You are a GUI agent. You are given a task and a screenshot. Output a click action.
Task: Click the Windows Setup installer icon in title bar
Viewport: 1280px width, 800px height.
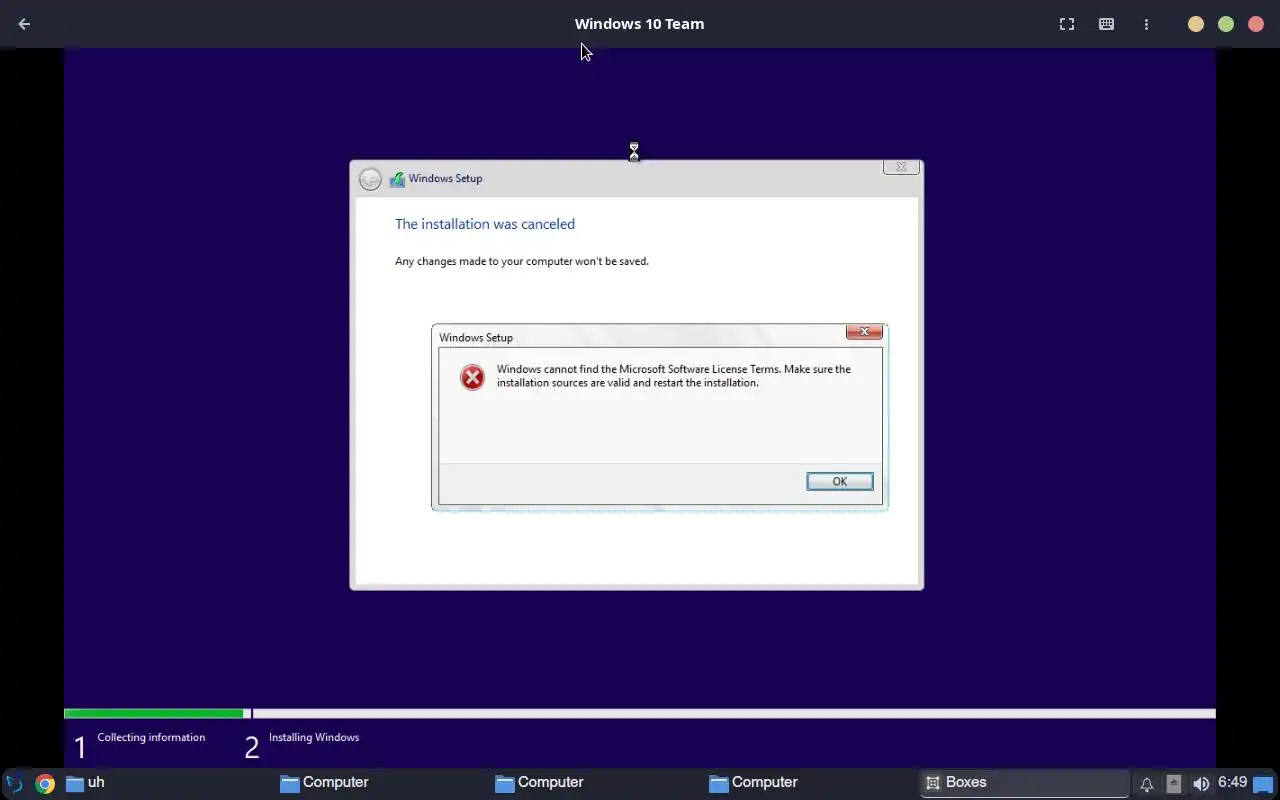(397, 179)
